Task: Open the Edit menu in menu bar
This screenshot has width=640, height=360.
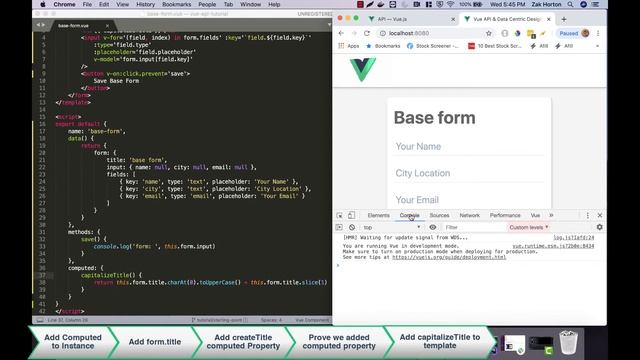Action: click(x=104, y=4)
